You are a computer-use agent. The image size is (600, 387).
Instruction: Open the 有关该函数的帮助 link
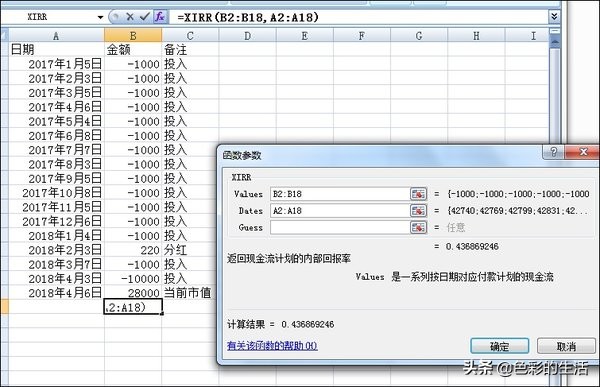[272, 346]
